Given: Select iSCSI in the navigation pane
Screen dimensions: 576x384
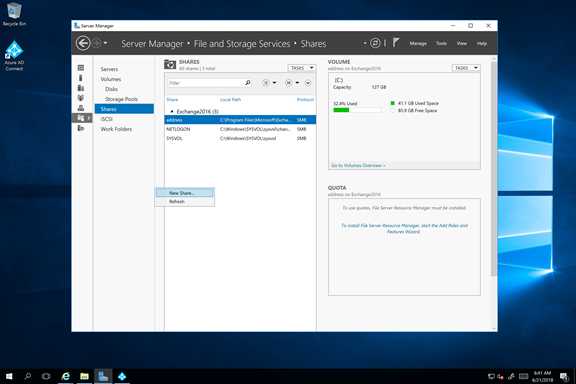Looking at the screenshot, I should (x=107, y=119).
